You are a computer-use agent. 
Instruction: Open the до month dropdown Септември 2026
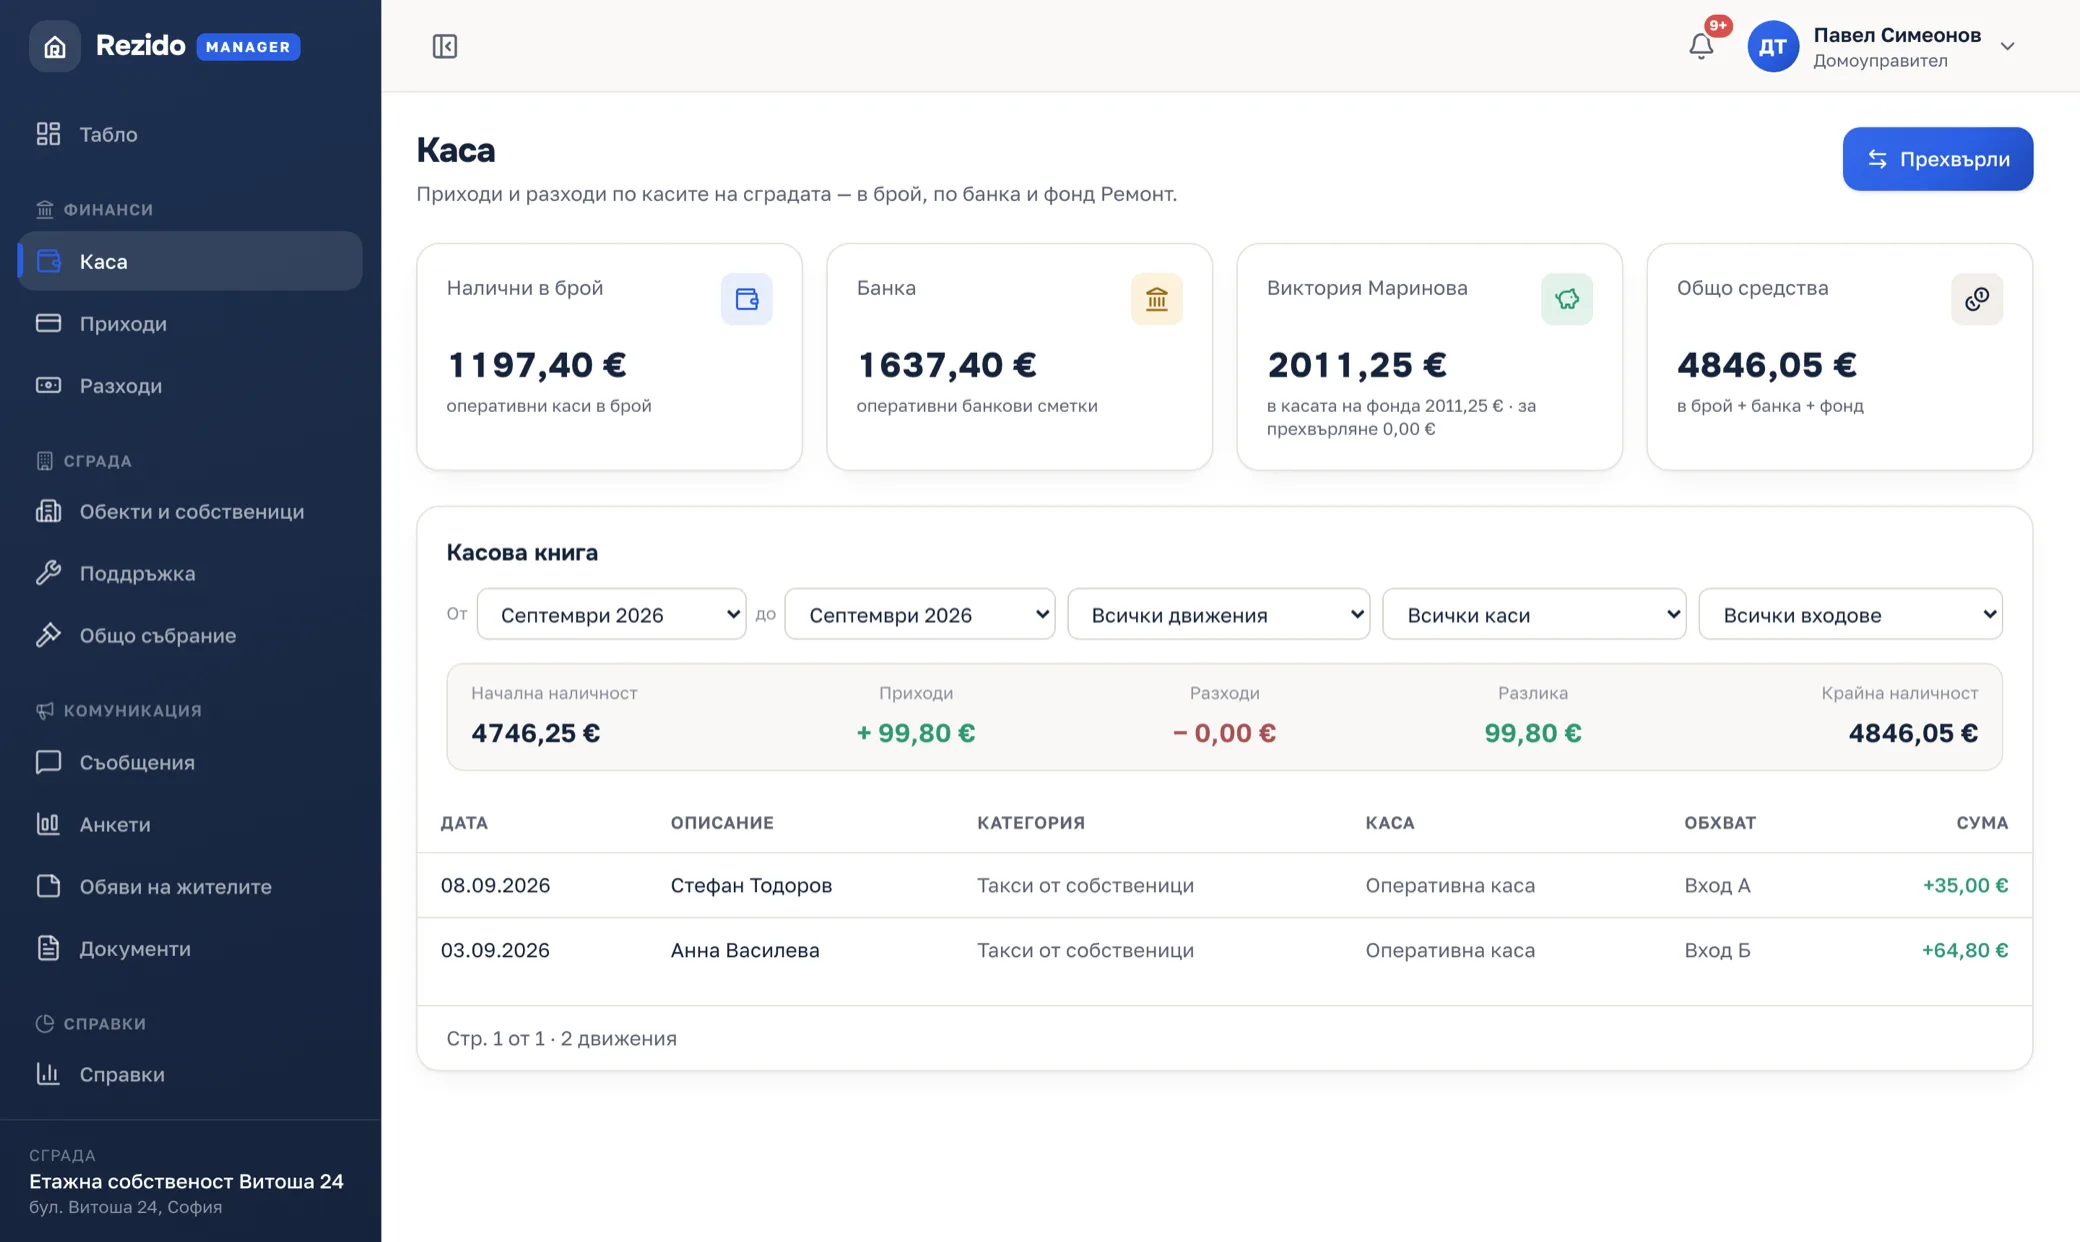919,614
